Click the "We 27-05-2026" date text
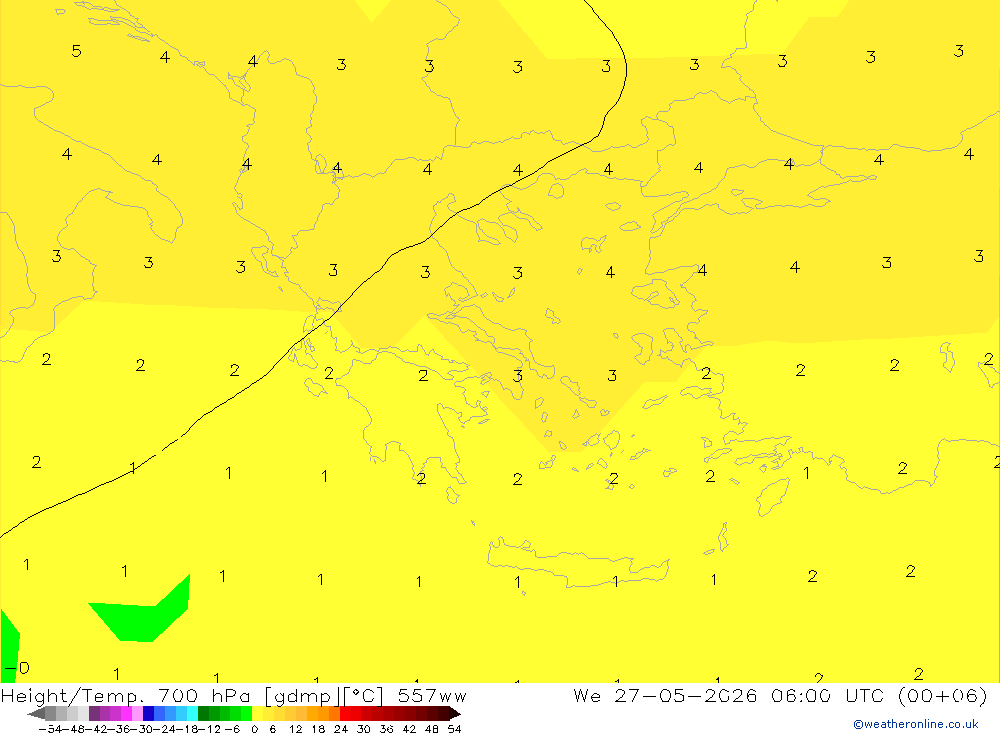Viewport: 1000px width, 733px height. (665, 695)
